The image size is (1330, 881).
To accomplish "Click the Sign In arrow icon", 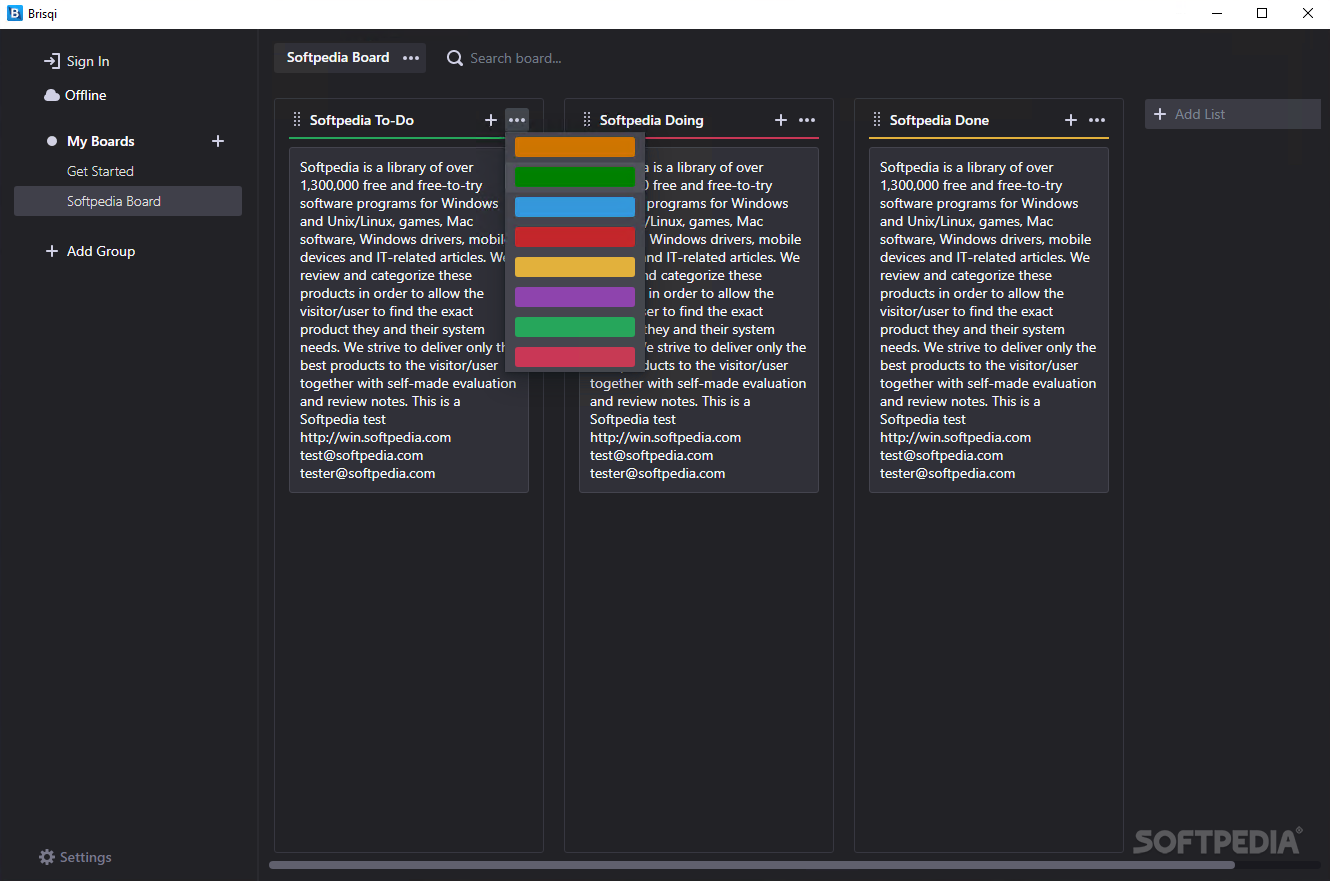I will point(52,61).
